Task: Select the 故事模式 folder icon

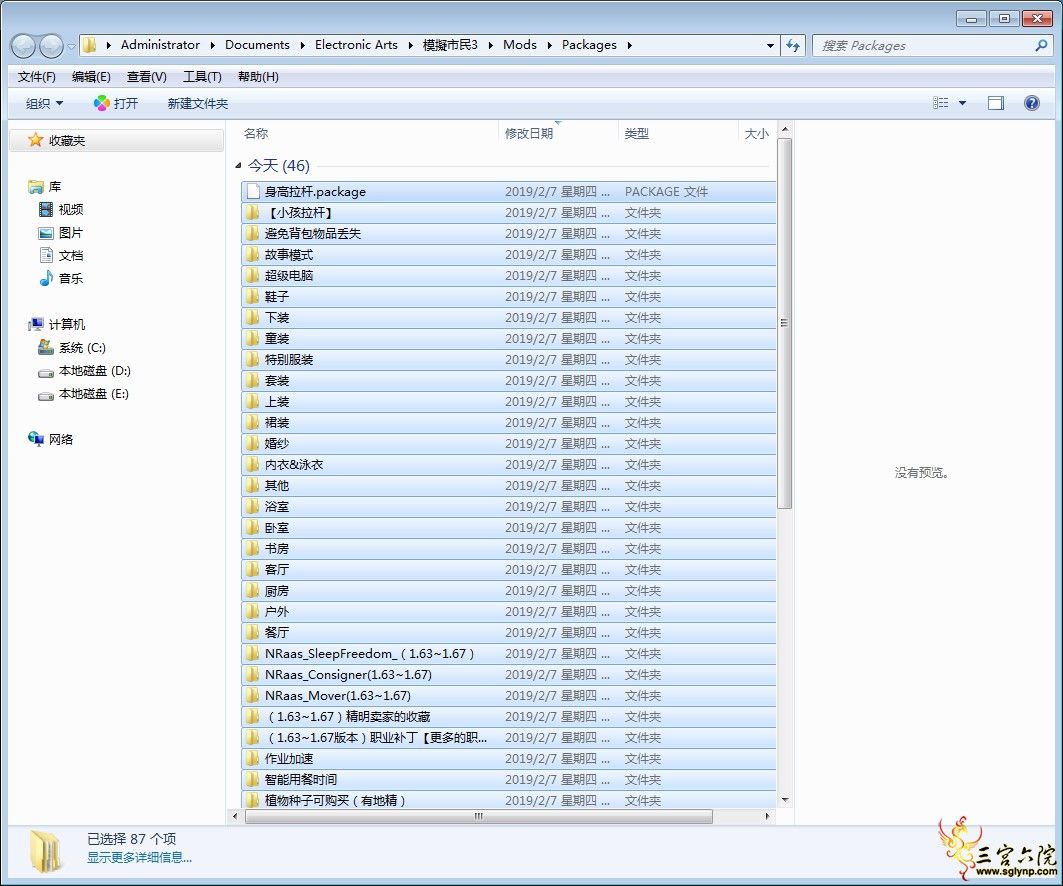Action: coord(253,255)
